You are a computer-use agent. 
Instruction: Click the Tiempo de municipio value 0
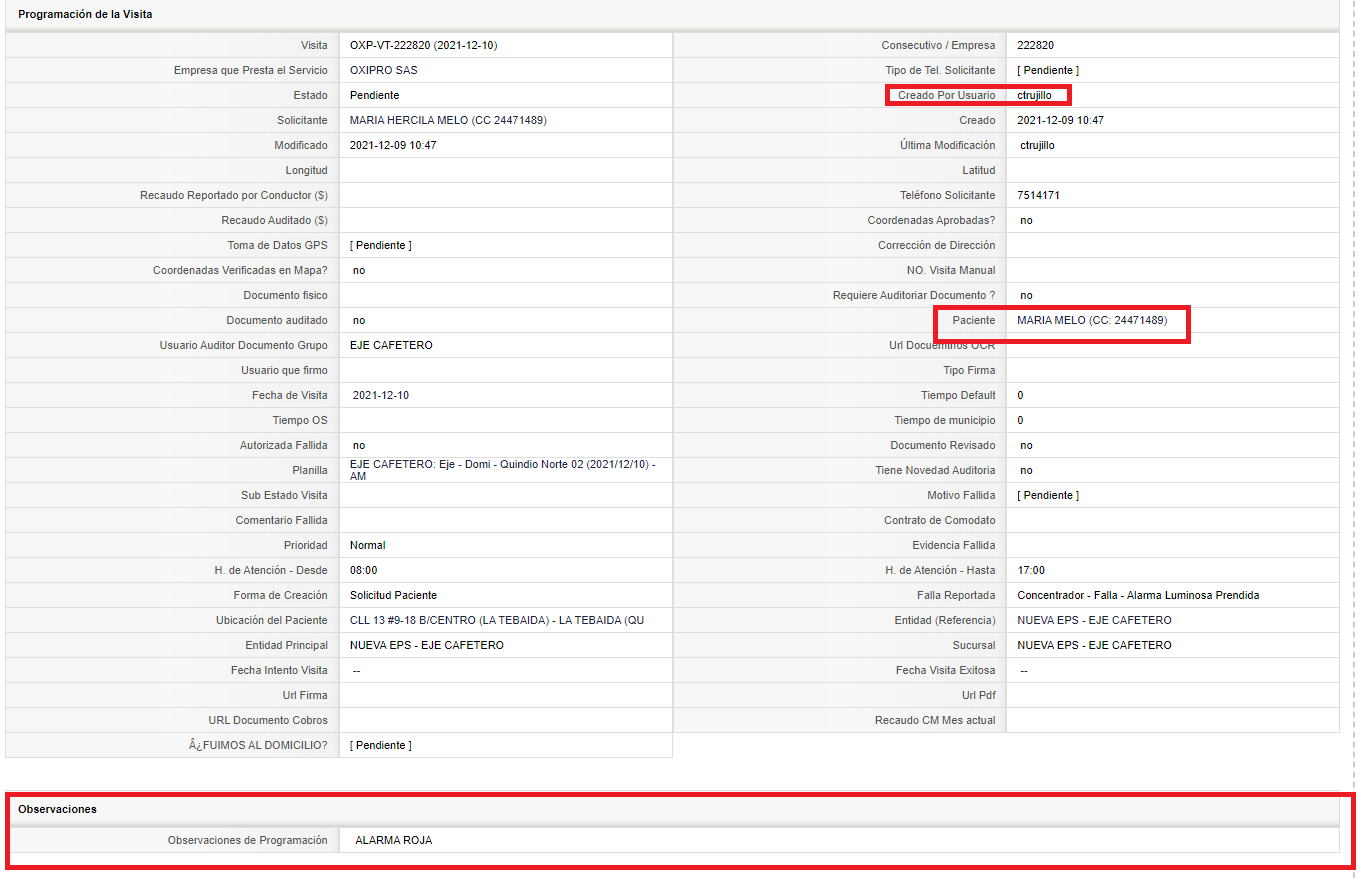coord(1020,420)
